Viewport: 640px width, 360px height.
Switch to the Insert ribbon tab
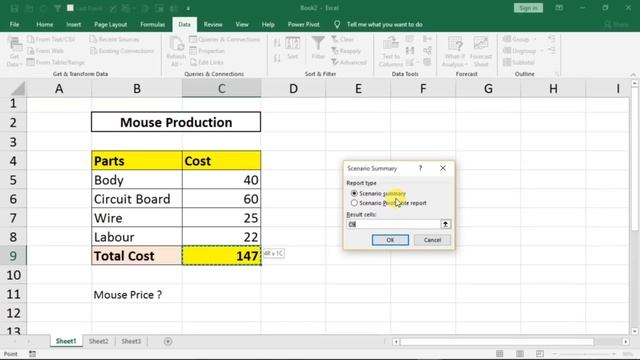tap(73, 24)
